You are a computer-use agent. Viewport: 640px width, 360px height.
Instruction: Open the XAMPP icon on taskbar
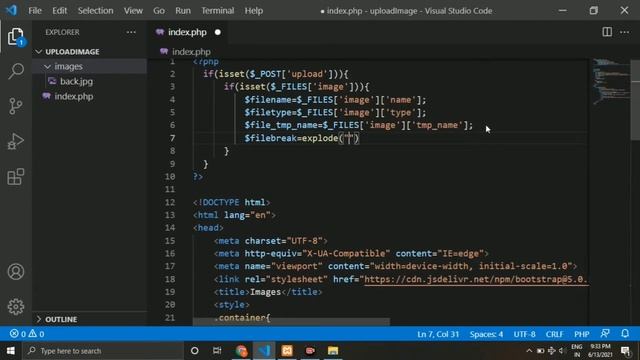click(x=287, y=351)
